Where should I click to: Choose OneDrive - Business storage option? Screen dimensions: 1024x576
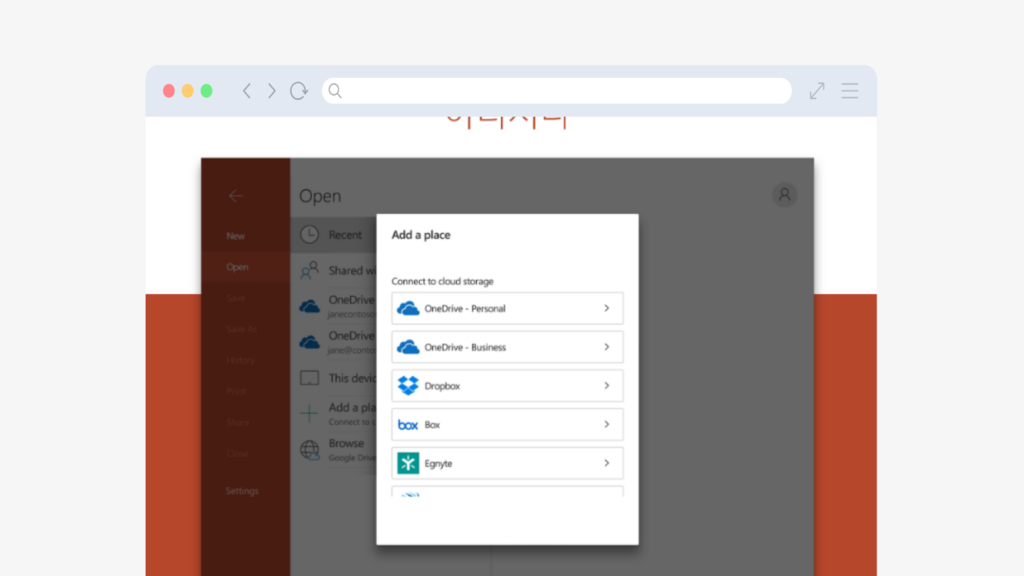pos(507,347)
